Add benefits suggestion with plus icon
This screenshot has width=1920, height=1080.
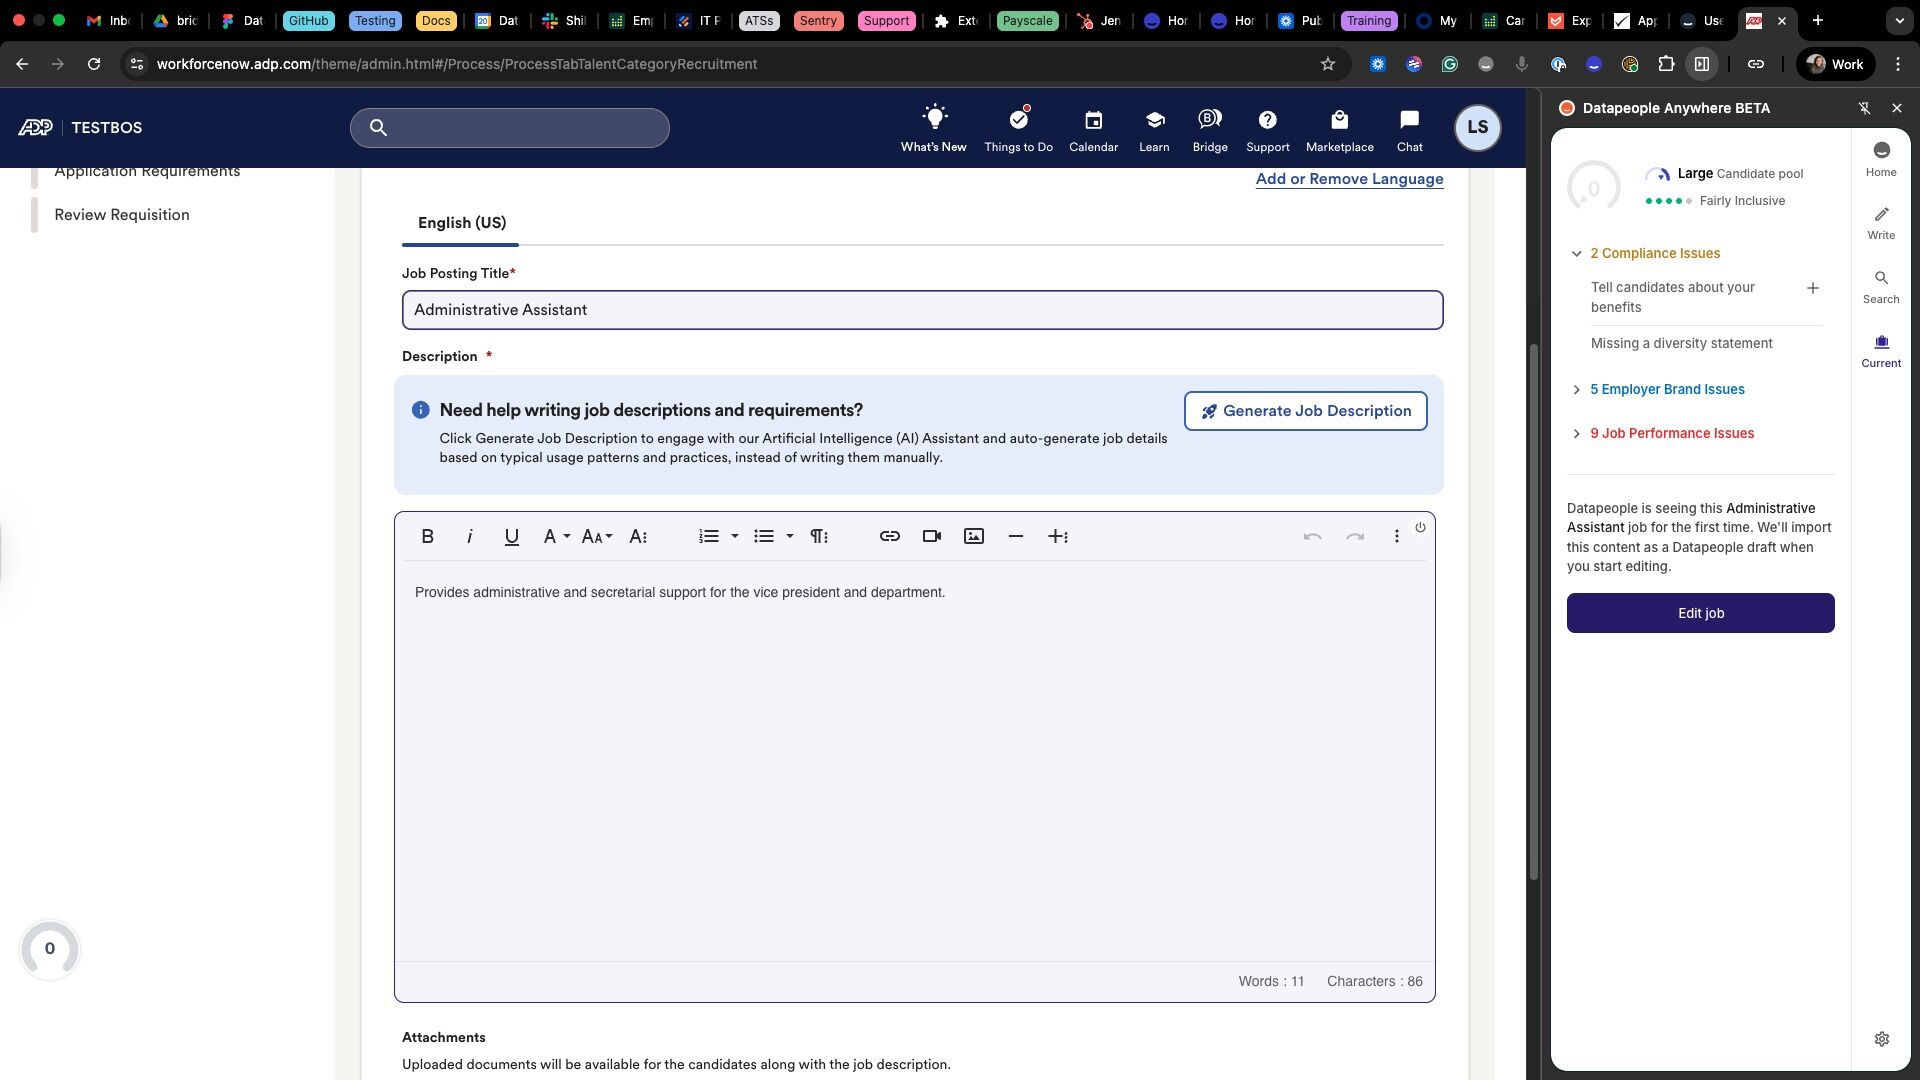[1812, 288]
